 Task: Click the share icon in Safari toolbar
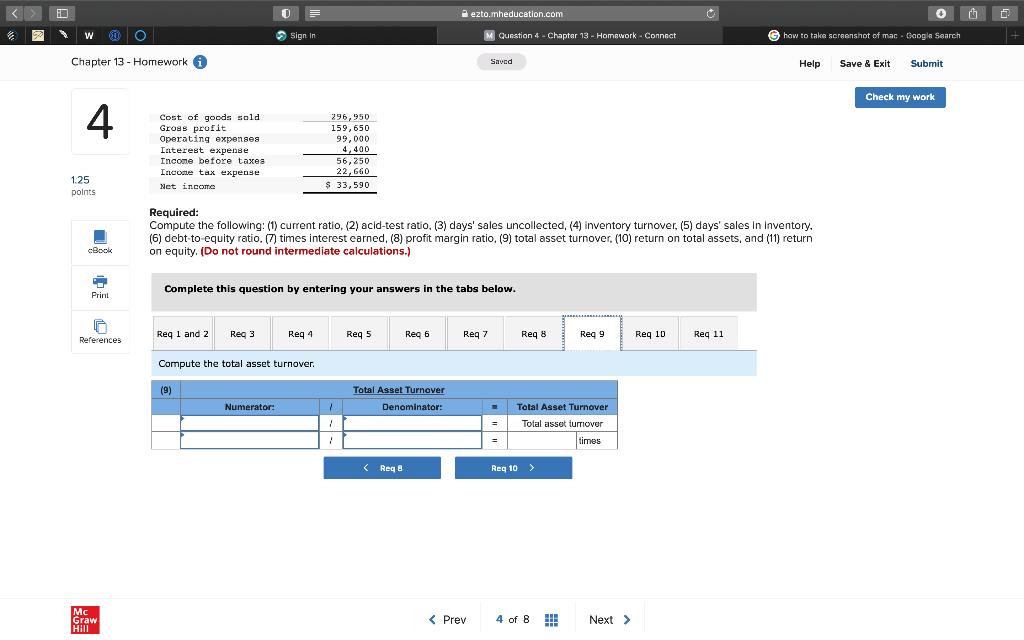[971, 13]
